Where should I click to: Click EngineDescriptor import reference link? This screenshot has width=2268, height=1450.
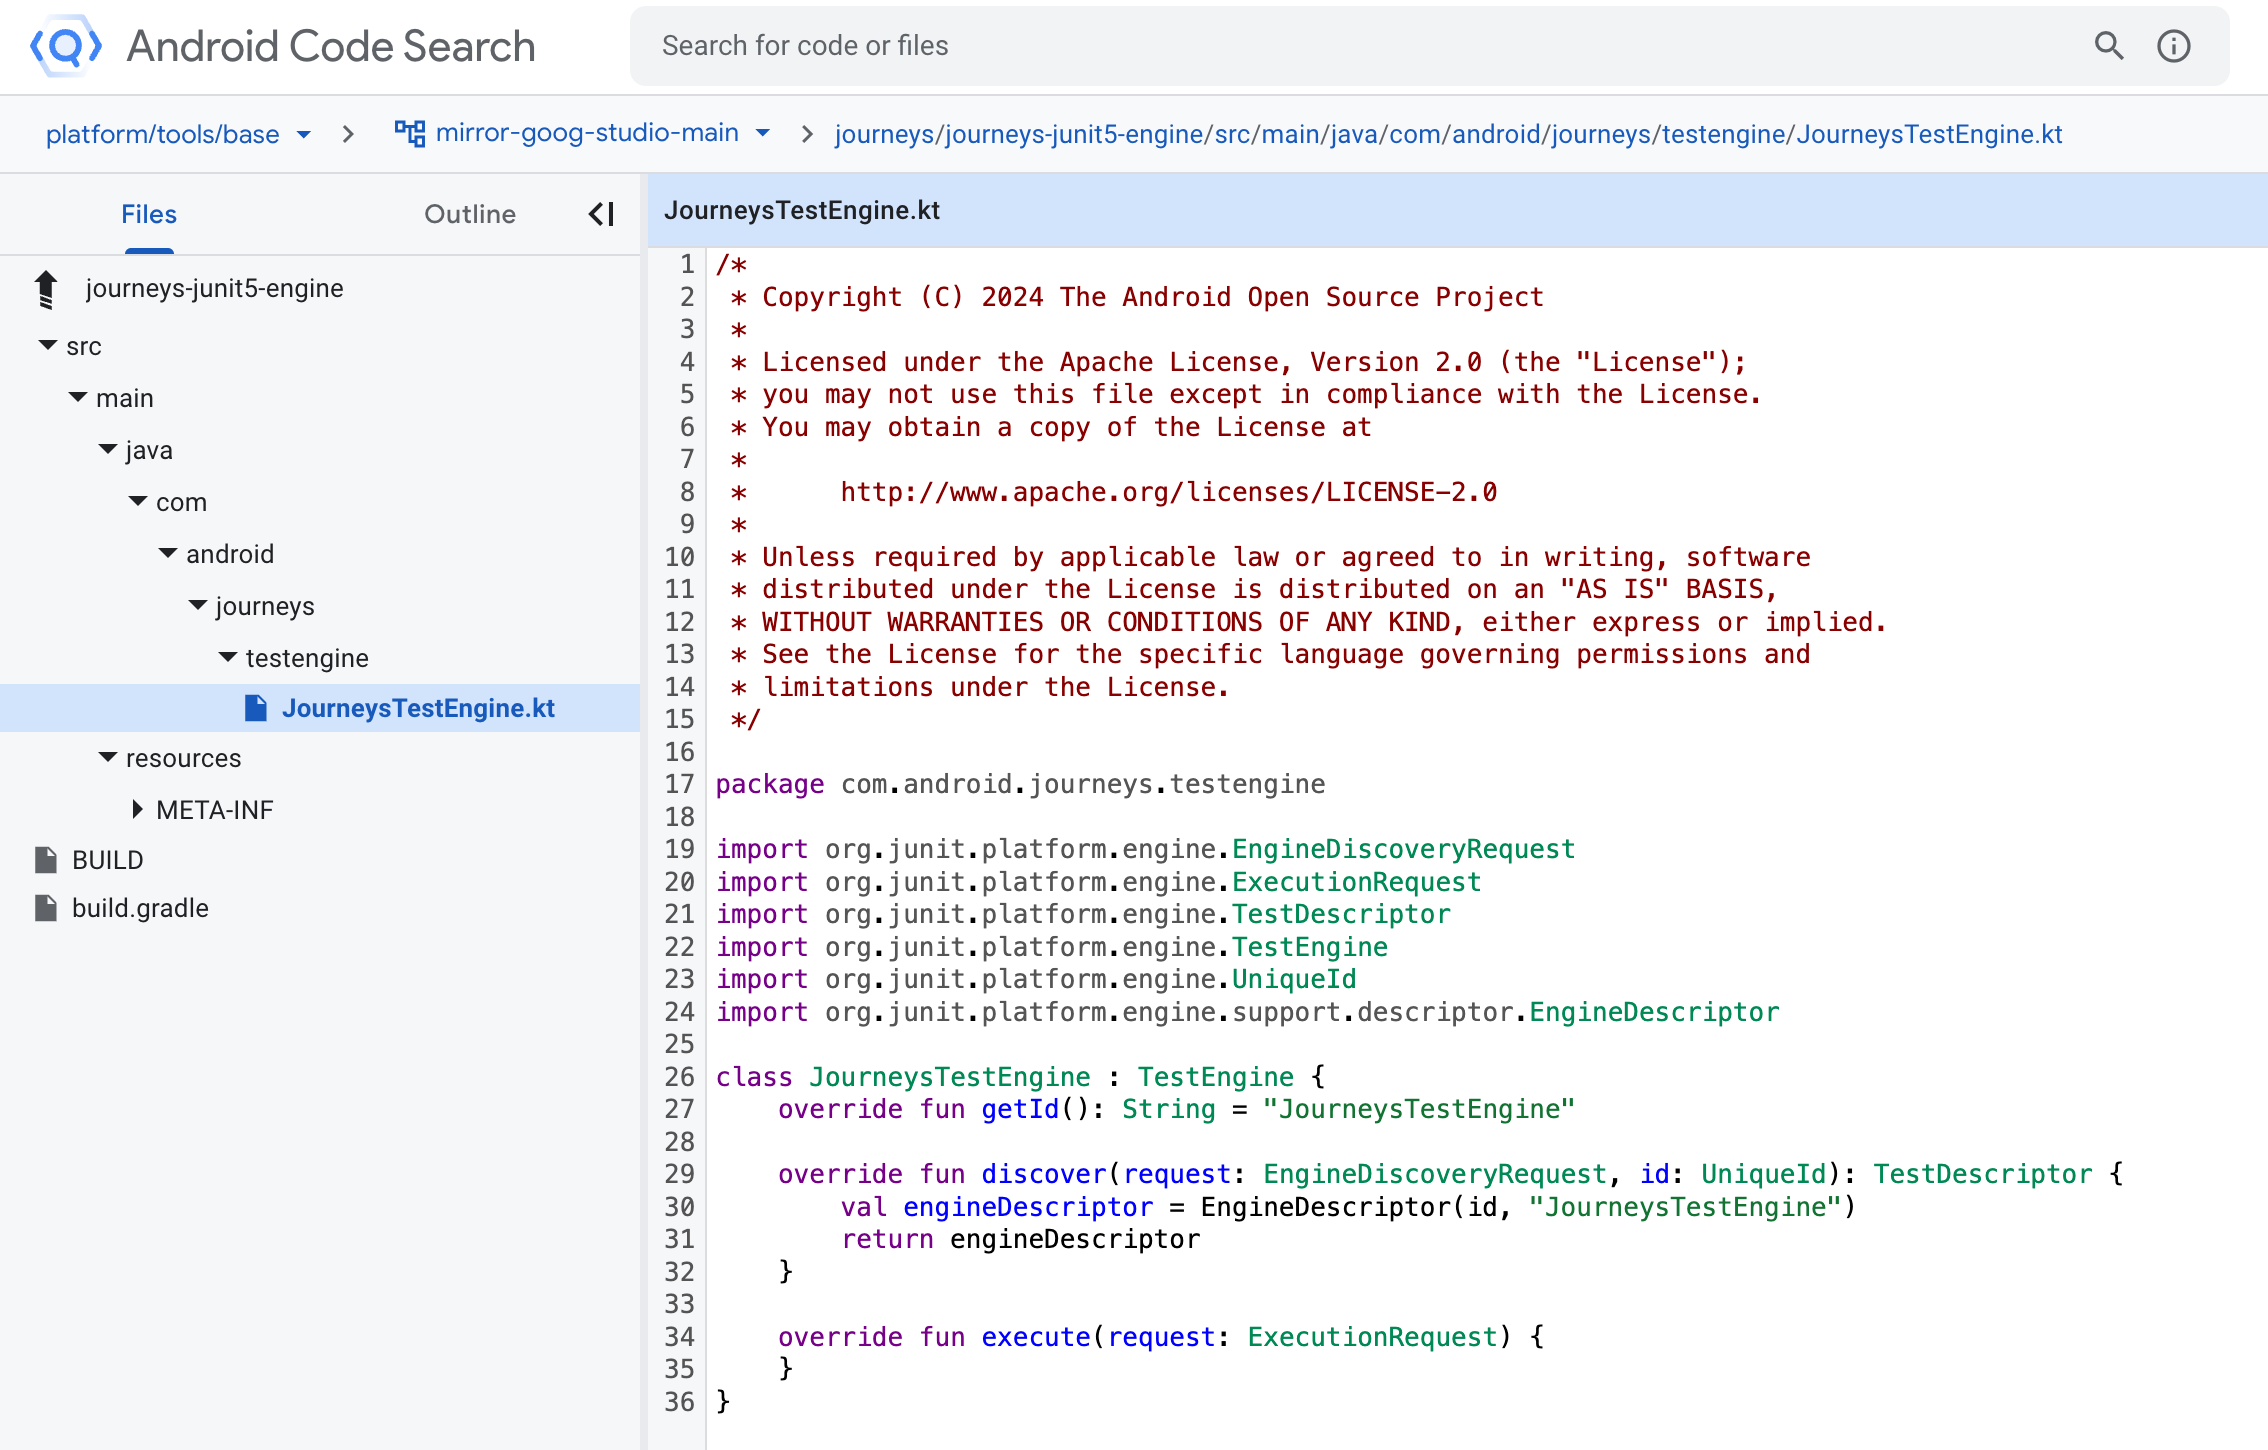1653,1012
